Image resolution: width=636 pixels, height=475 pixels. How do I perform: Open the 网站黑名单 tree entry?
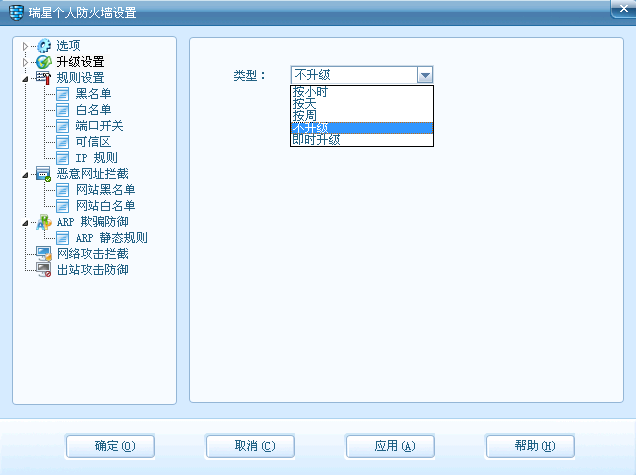coord(105,190)
